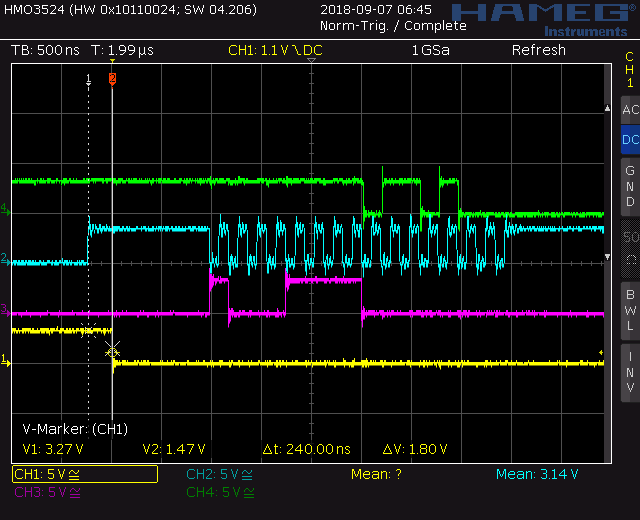Screen dimensions: 640x520
Task: Click the cyan Mean: 3.14 V measurement
Action: pos(537,474)
